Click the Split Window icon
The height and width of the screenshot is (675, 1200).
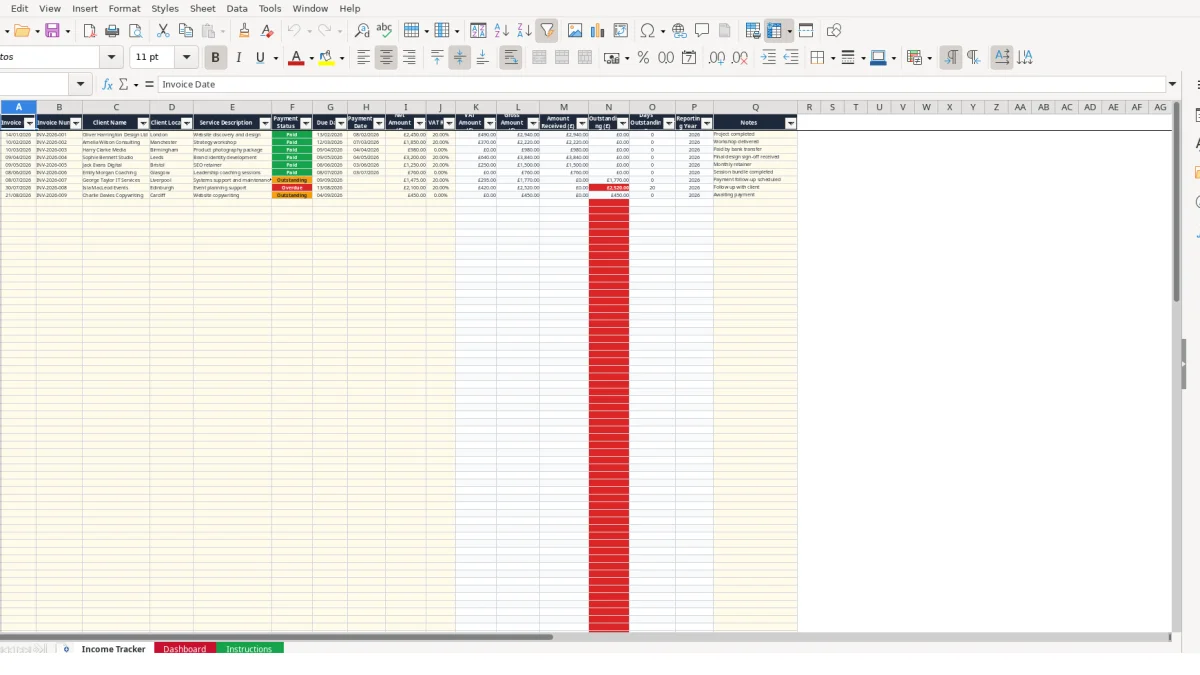pos(806,31)
